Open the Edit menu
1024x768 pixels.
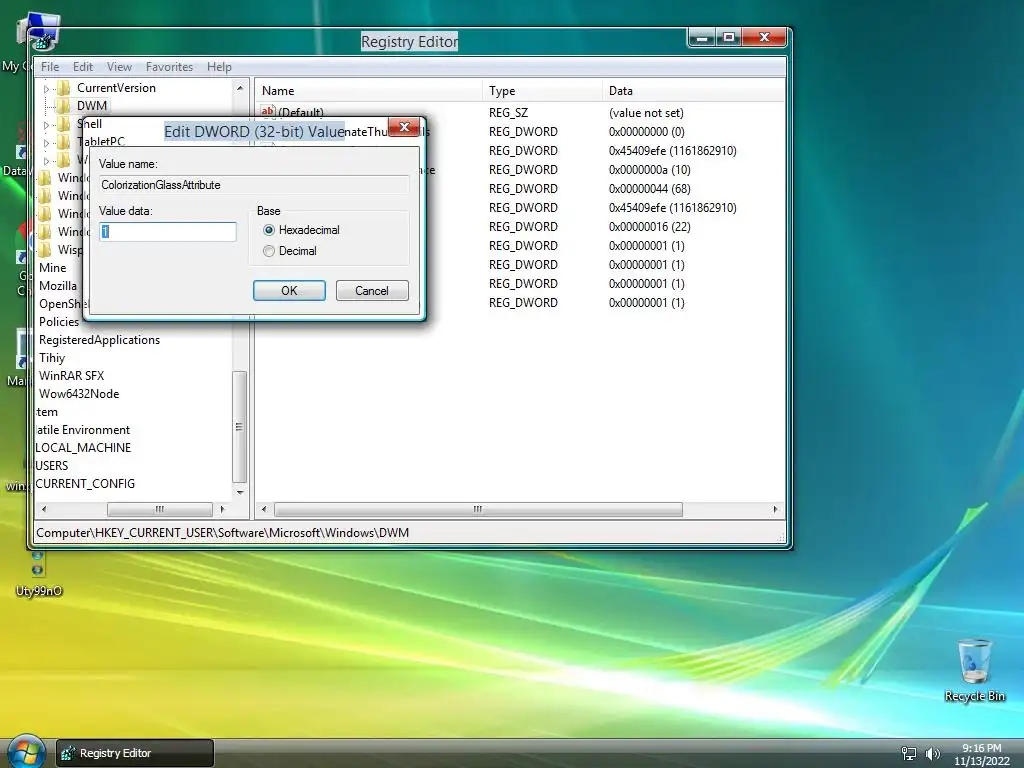coord(83,67)
